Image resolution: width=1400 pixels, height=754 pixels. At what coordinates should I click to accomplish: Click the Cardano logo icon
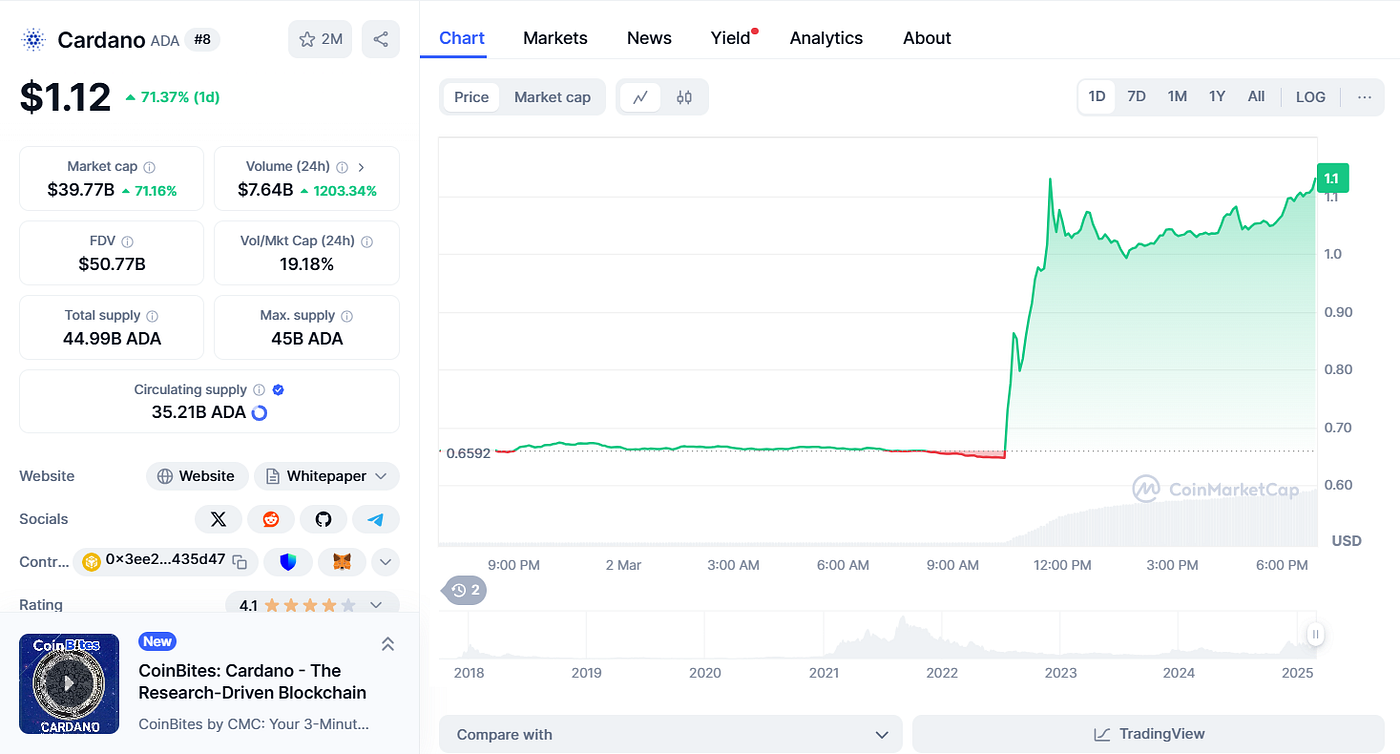point(34,40)
